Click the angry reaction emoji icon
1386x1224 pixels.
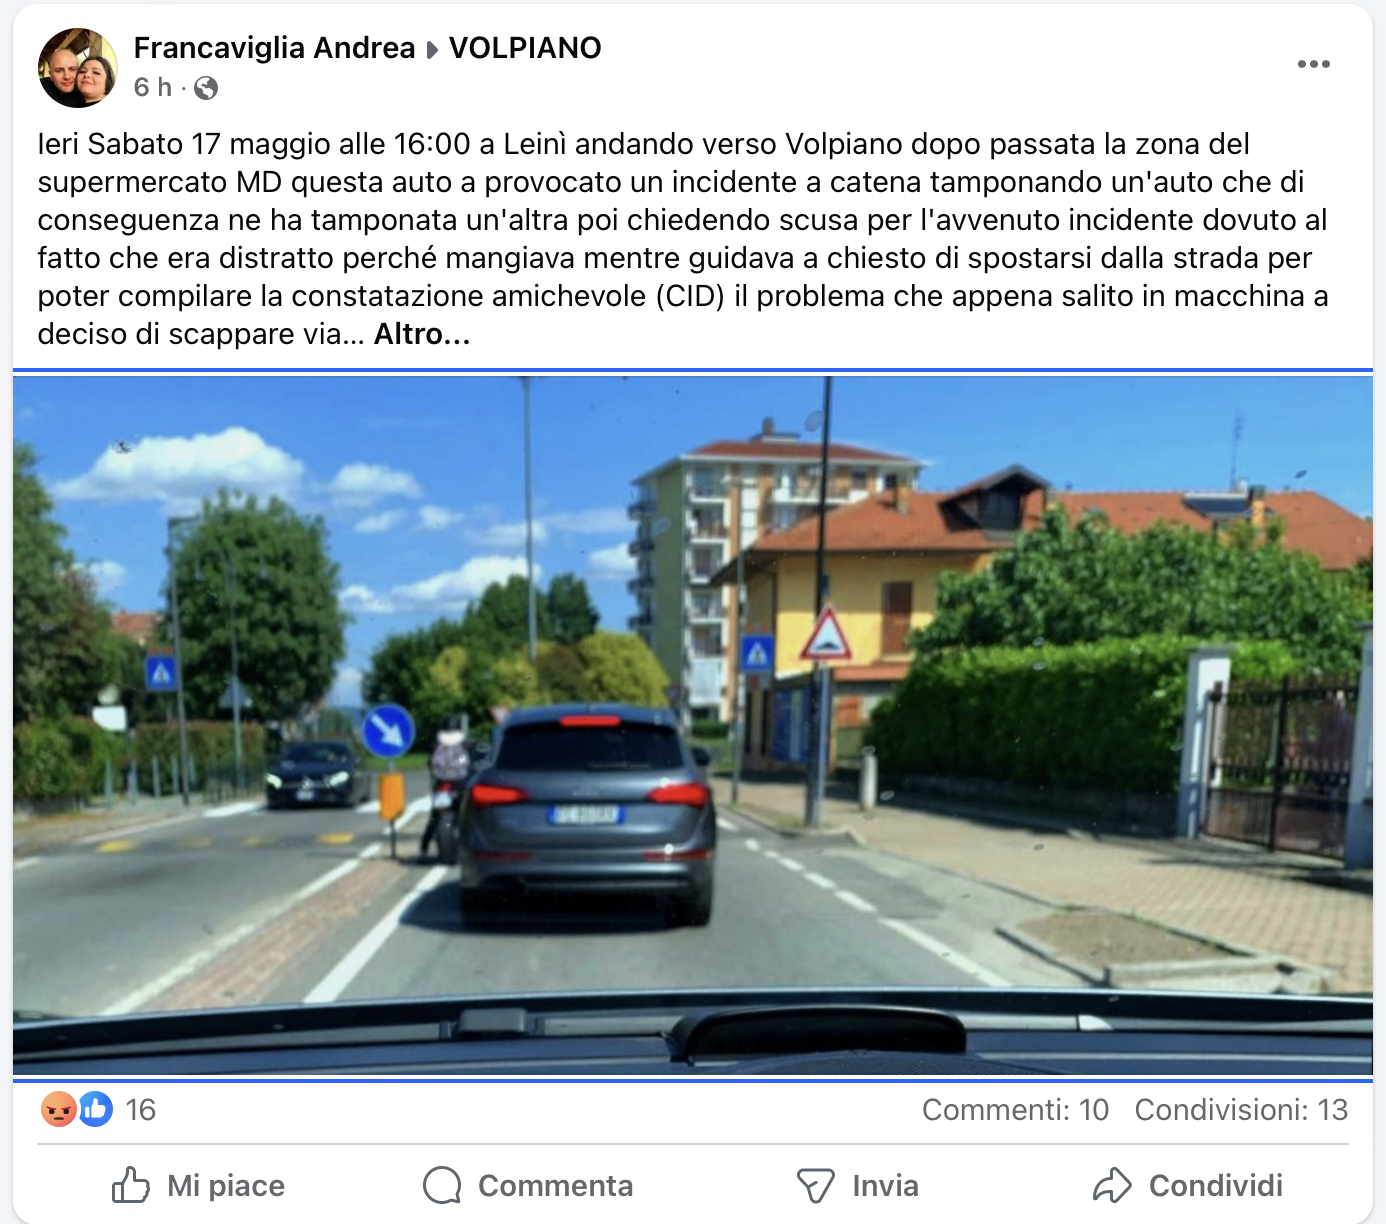[x=59, y=1109]
